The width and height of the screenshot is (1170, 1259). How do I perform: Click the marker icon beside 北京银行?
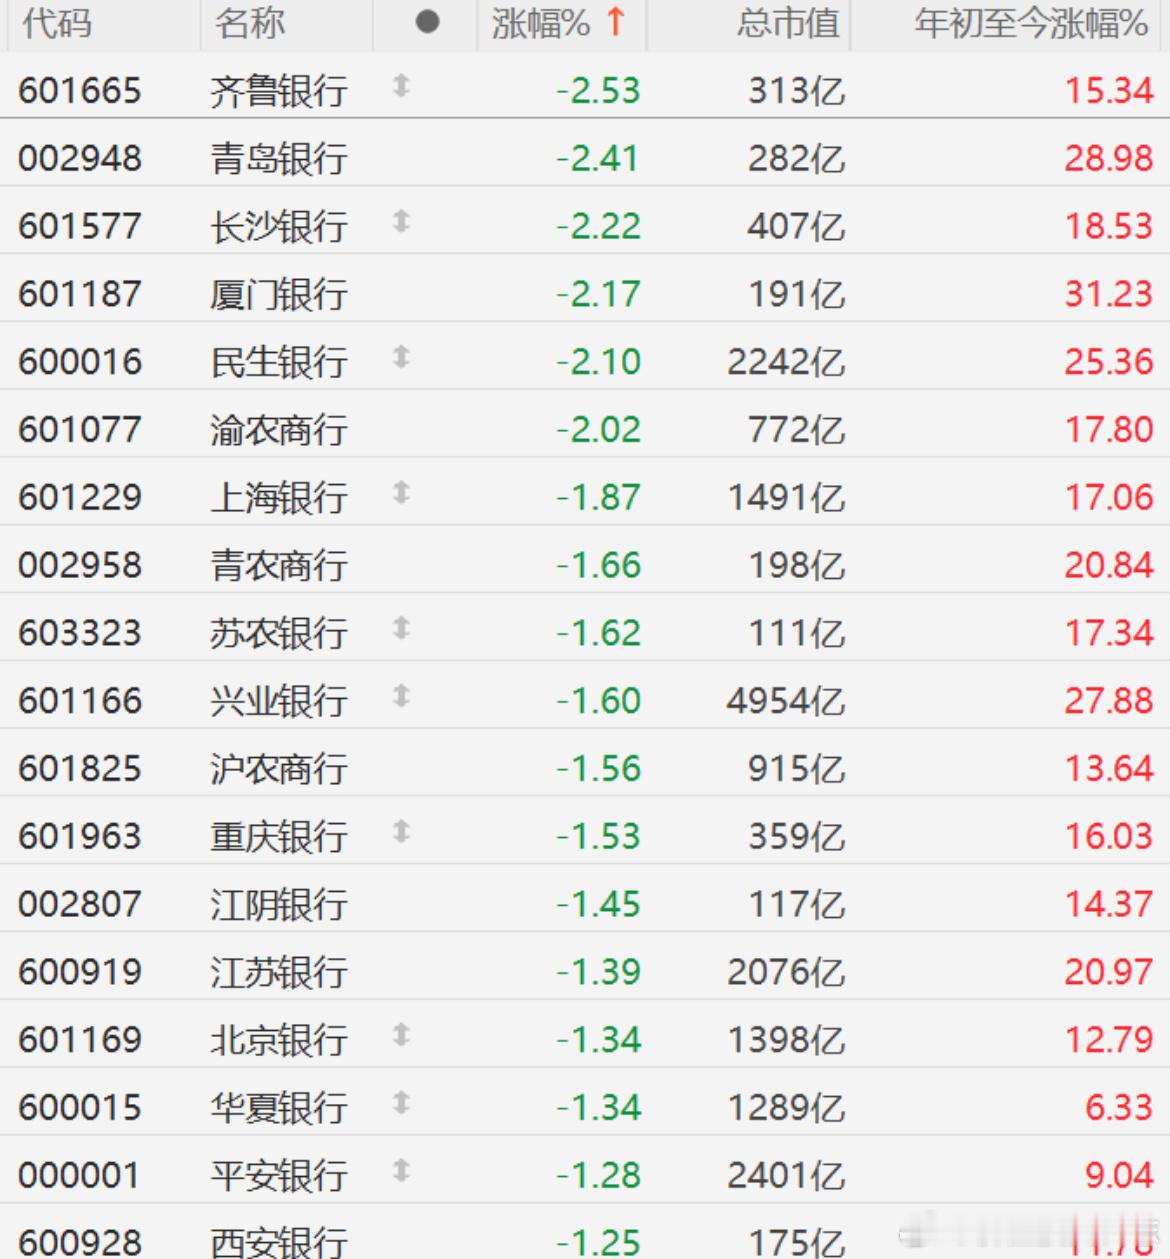(x=401, y=1035)
